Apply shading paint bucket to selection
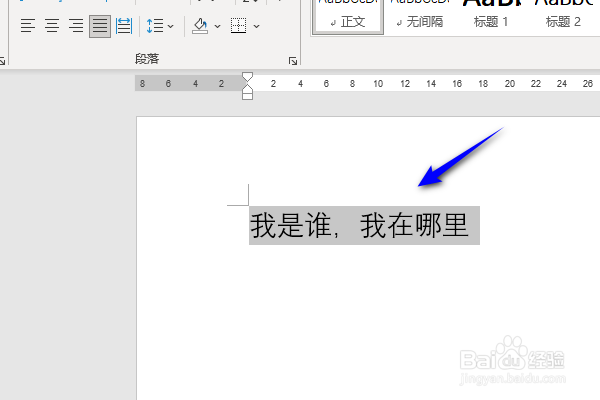This screenshot has height=400, width=600. (200, 26)
